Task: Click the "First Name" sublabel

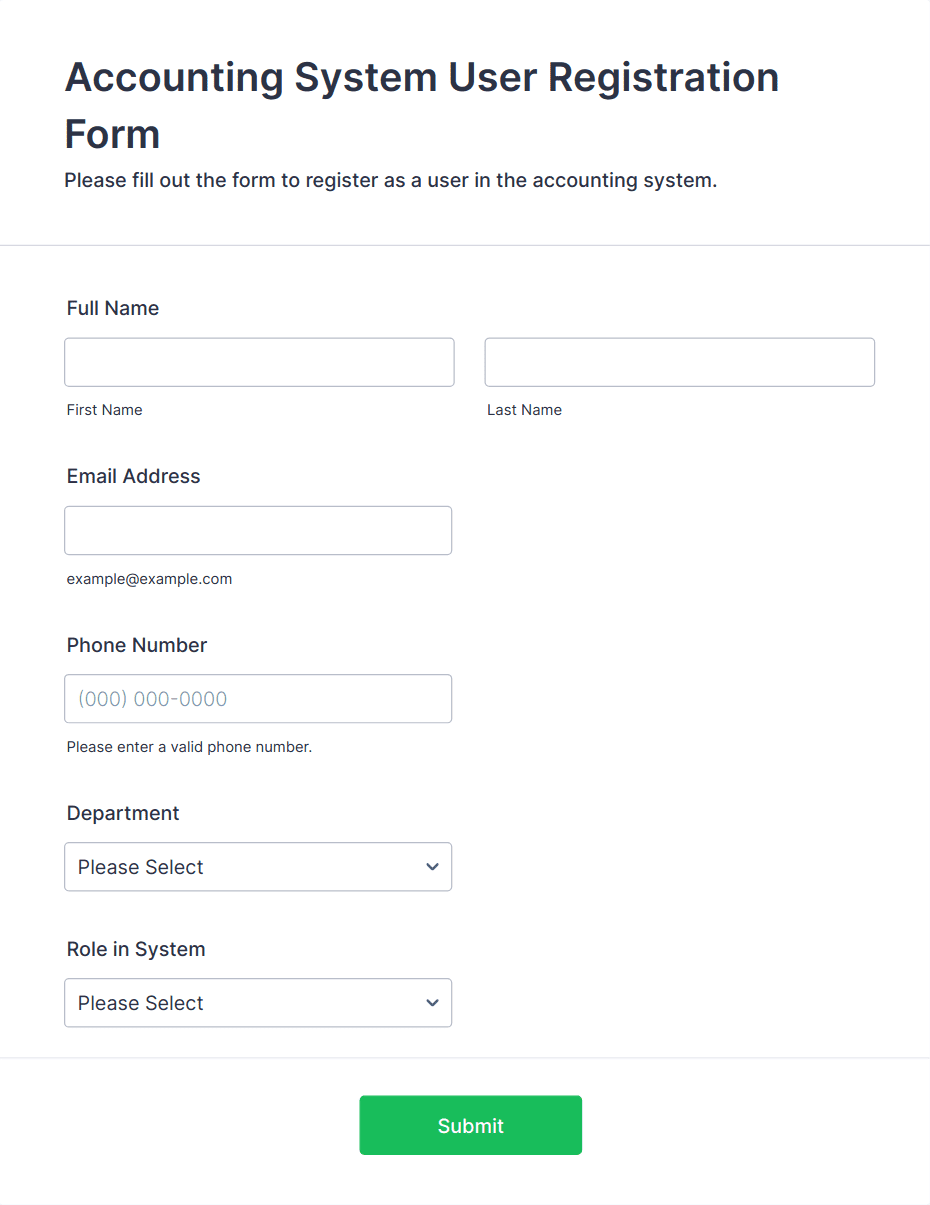Action: coord(104,410)
